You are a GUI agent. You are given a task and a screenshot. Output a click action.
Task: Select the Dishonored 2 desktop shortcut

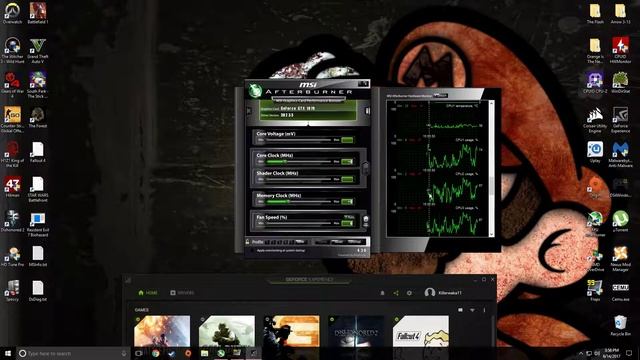(x=12, y=221)
